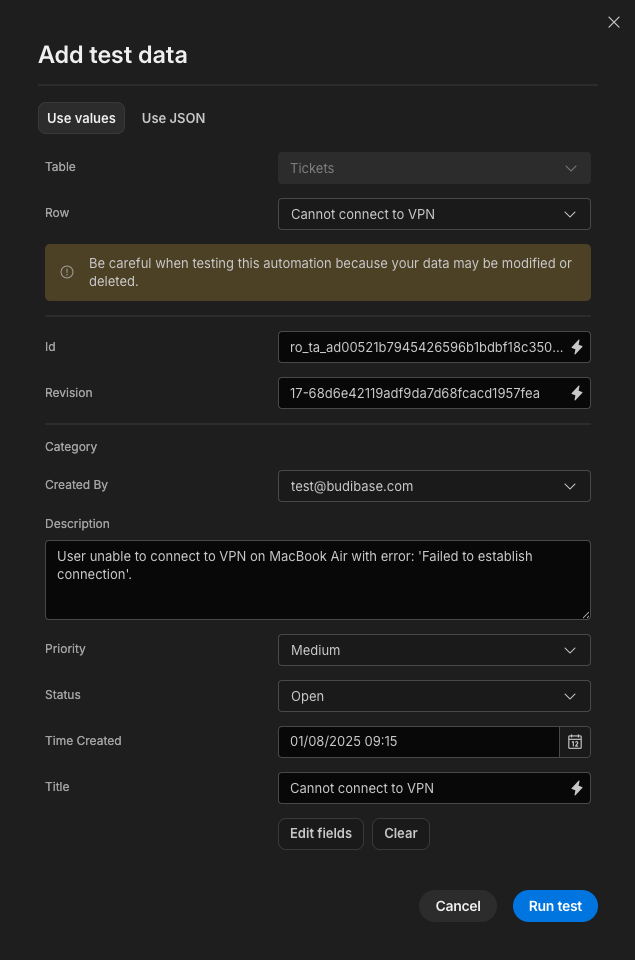
Task: Open the Row dropdown showing Cannot connect to VPN
Action: [x=434, y=214]
